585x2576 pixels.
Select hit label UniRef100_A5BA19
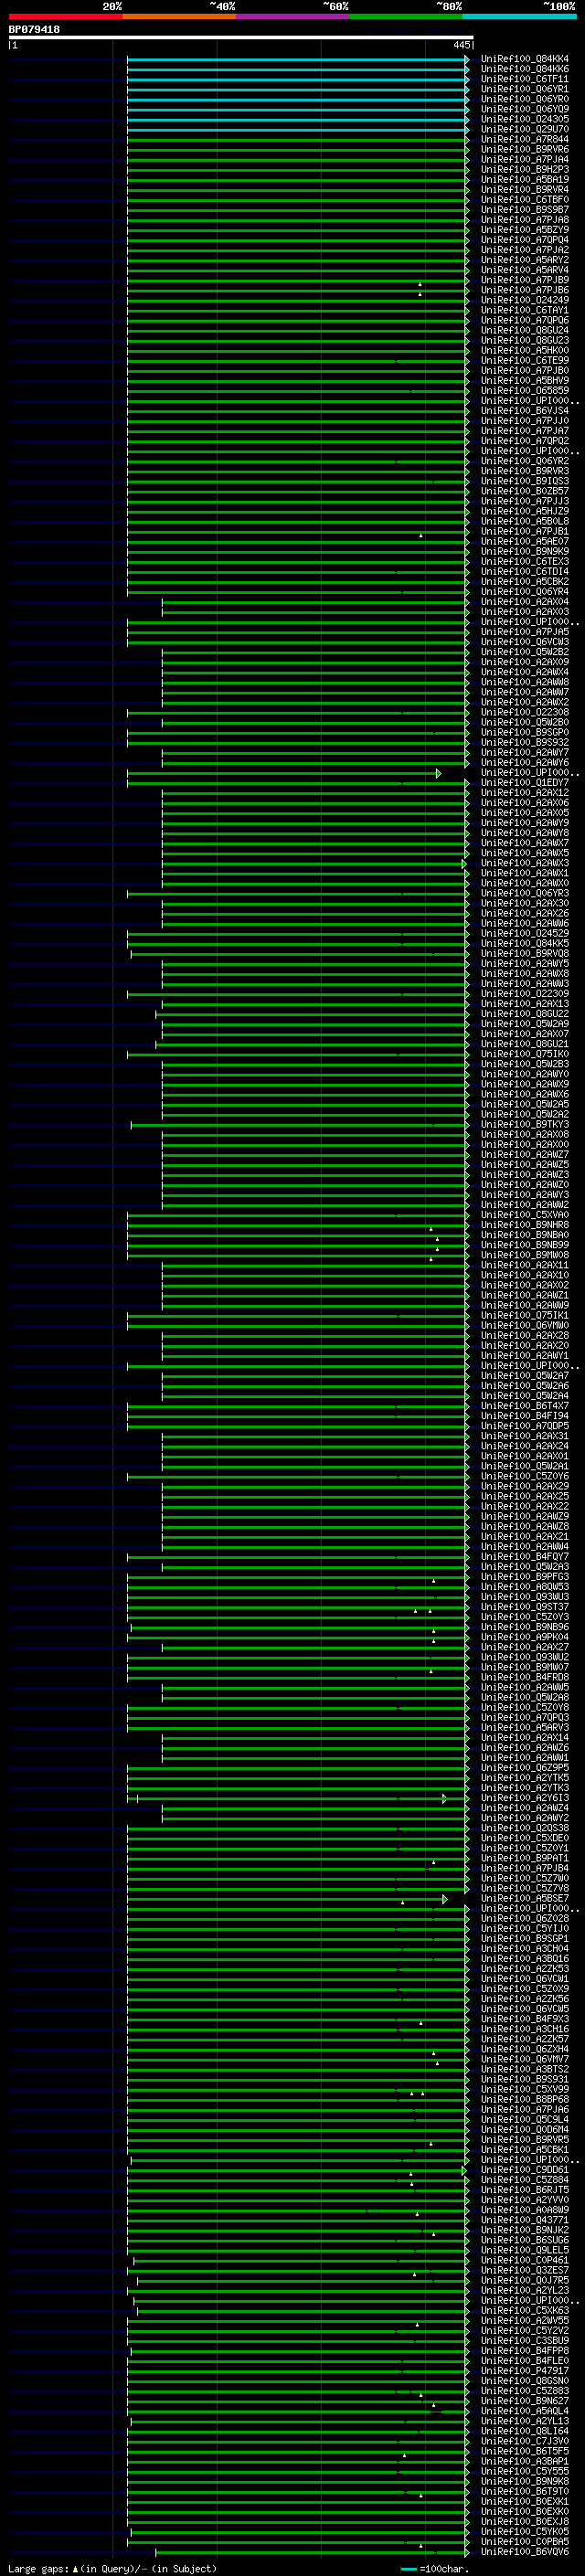[525, 179]
